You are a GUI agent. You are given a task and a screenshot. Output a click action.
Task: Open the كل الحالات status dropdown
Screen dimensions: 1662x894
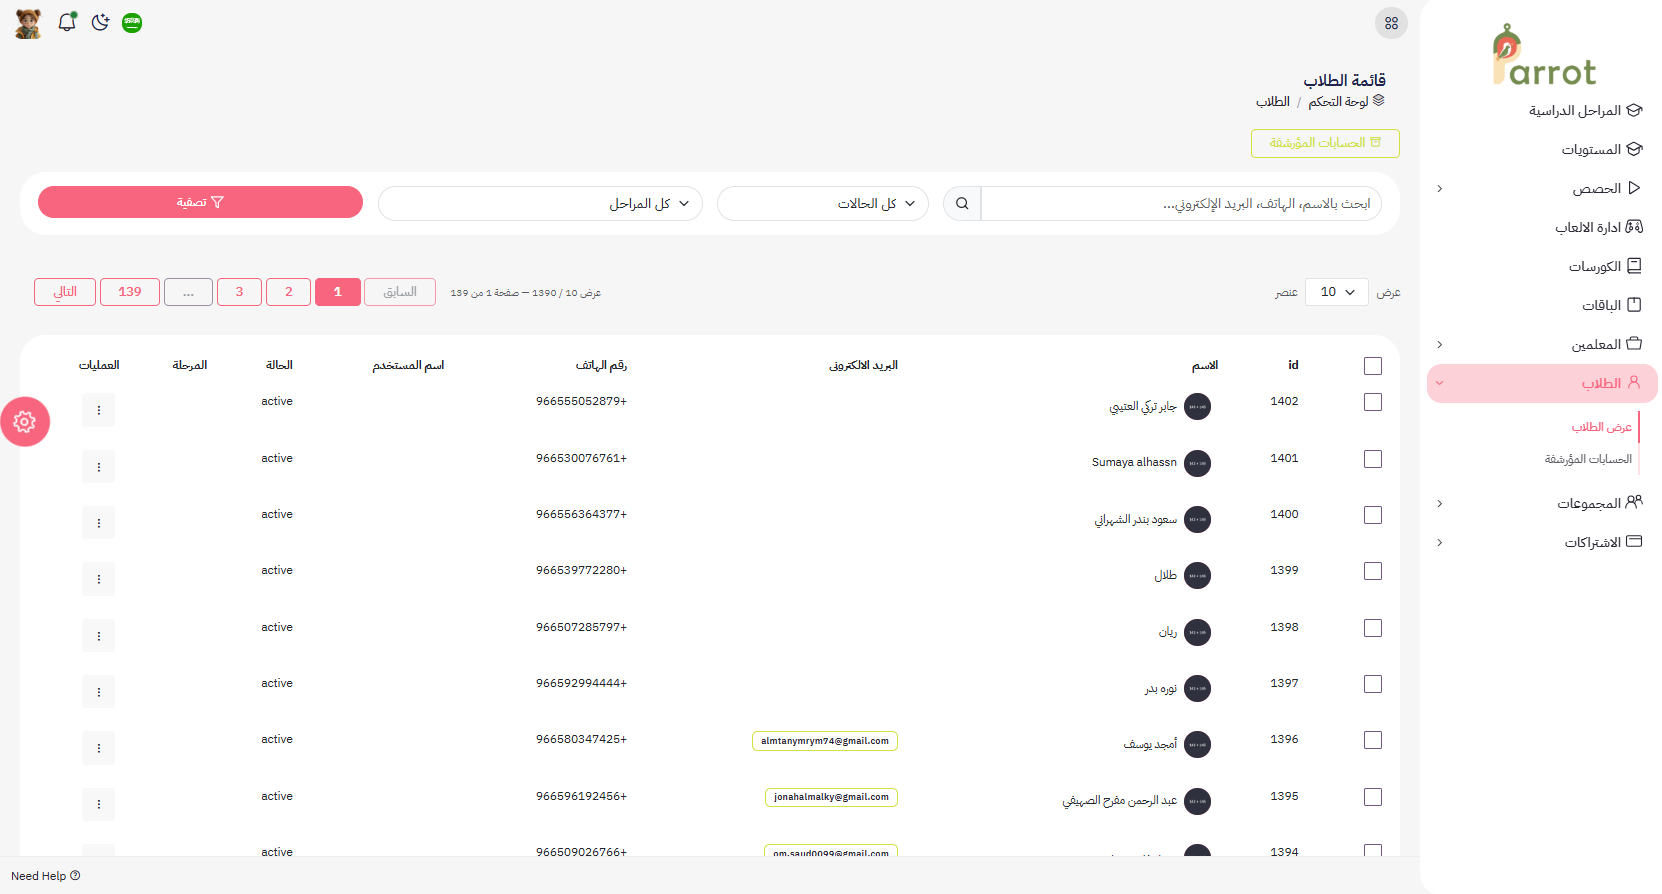[x=822, y=203]
